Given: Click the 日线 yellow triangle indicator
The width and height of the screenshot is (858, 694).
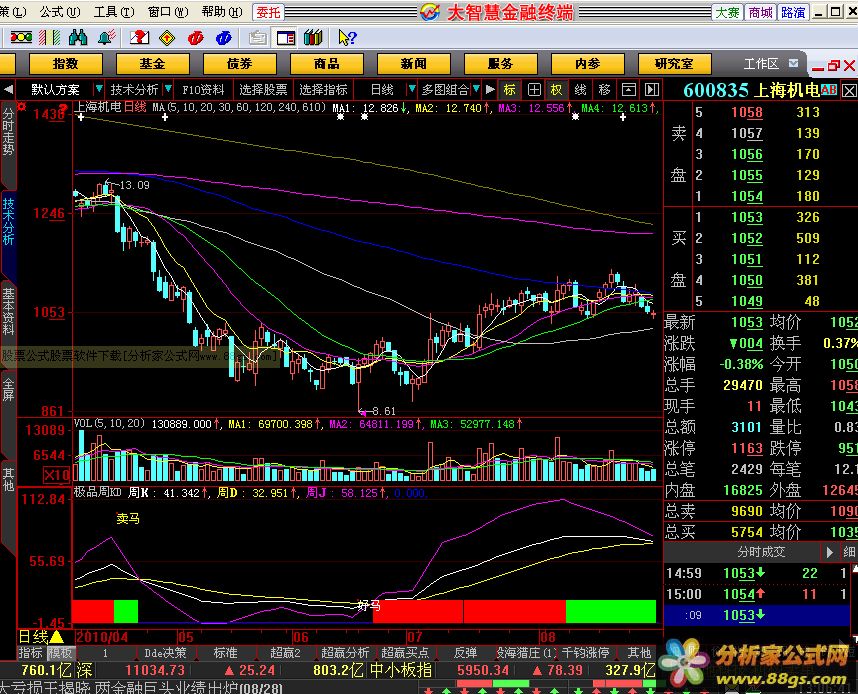Looking at the screenshot, I should tap(57, 637).
